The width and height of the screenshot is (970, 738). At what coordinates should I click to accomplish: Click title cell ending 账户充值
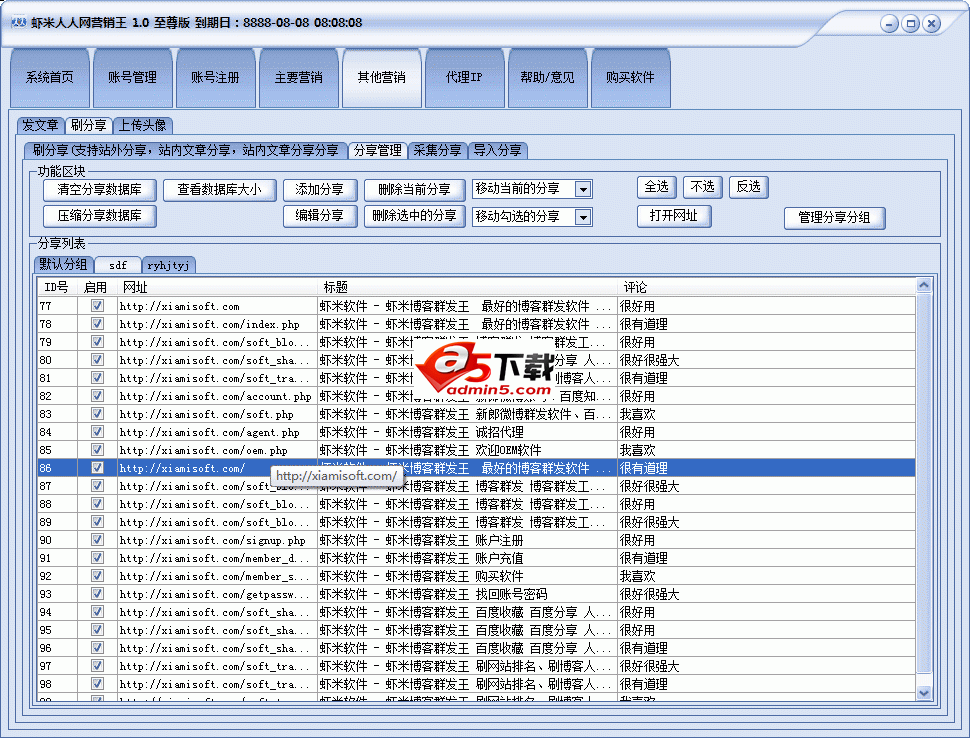[467, 558]
